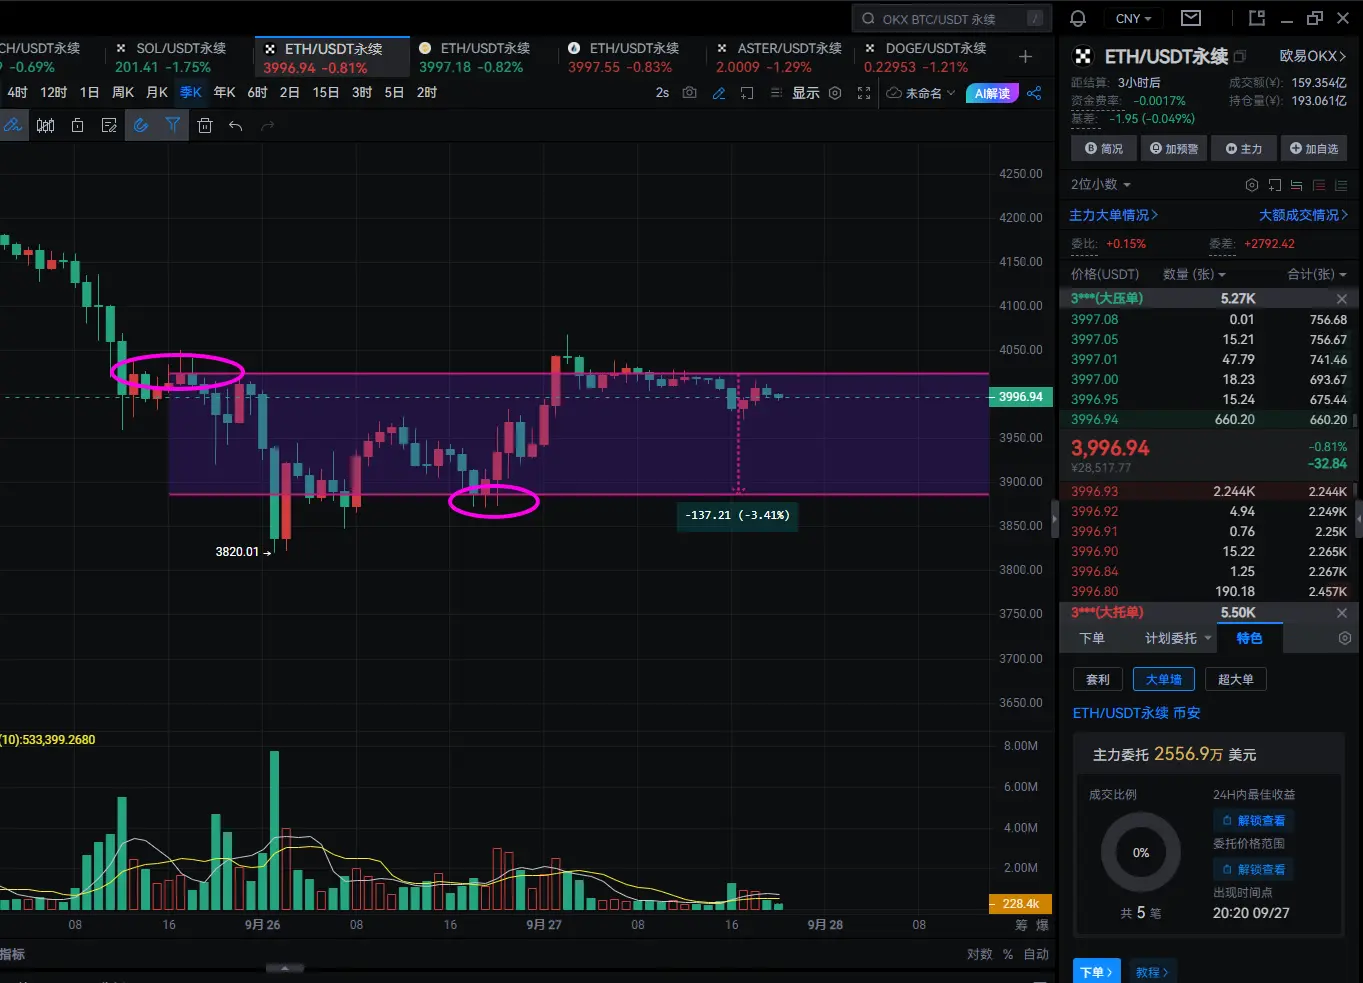1363x983 pixels.
Task: Select the drawing pen tool in chart header
Action: (719, 93)
